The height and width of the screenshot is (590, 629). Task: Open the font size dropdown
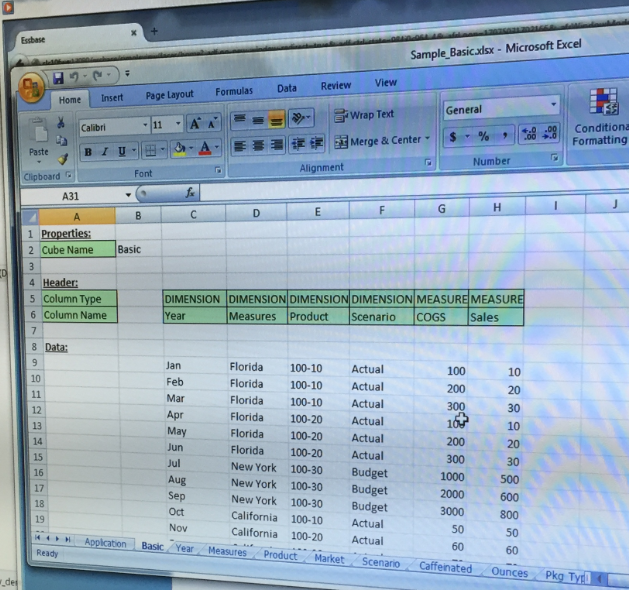(178, 124)
